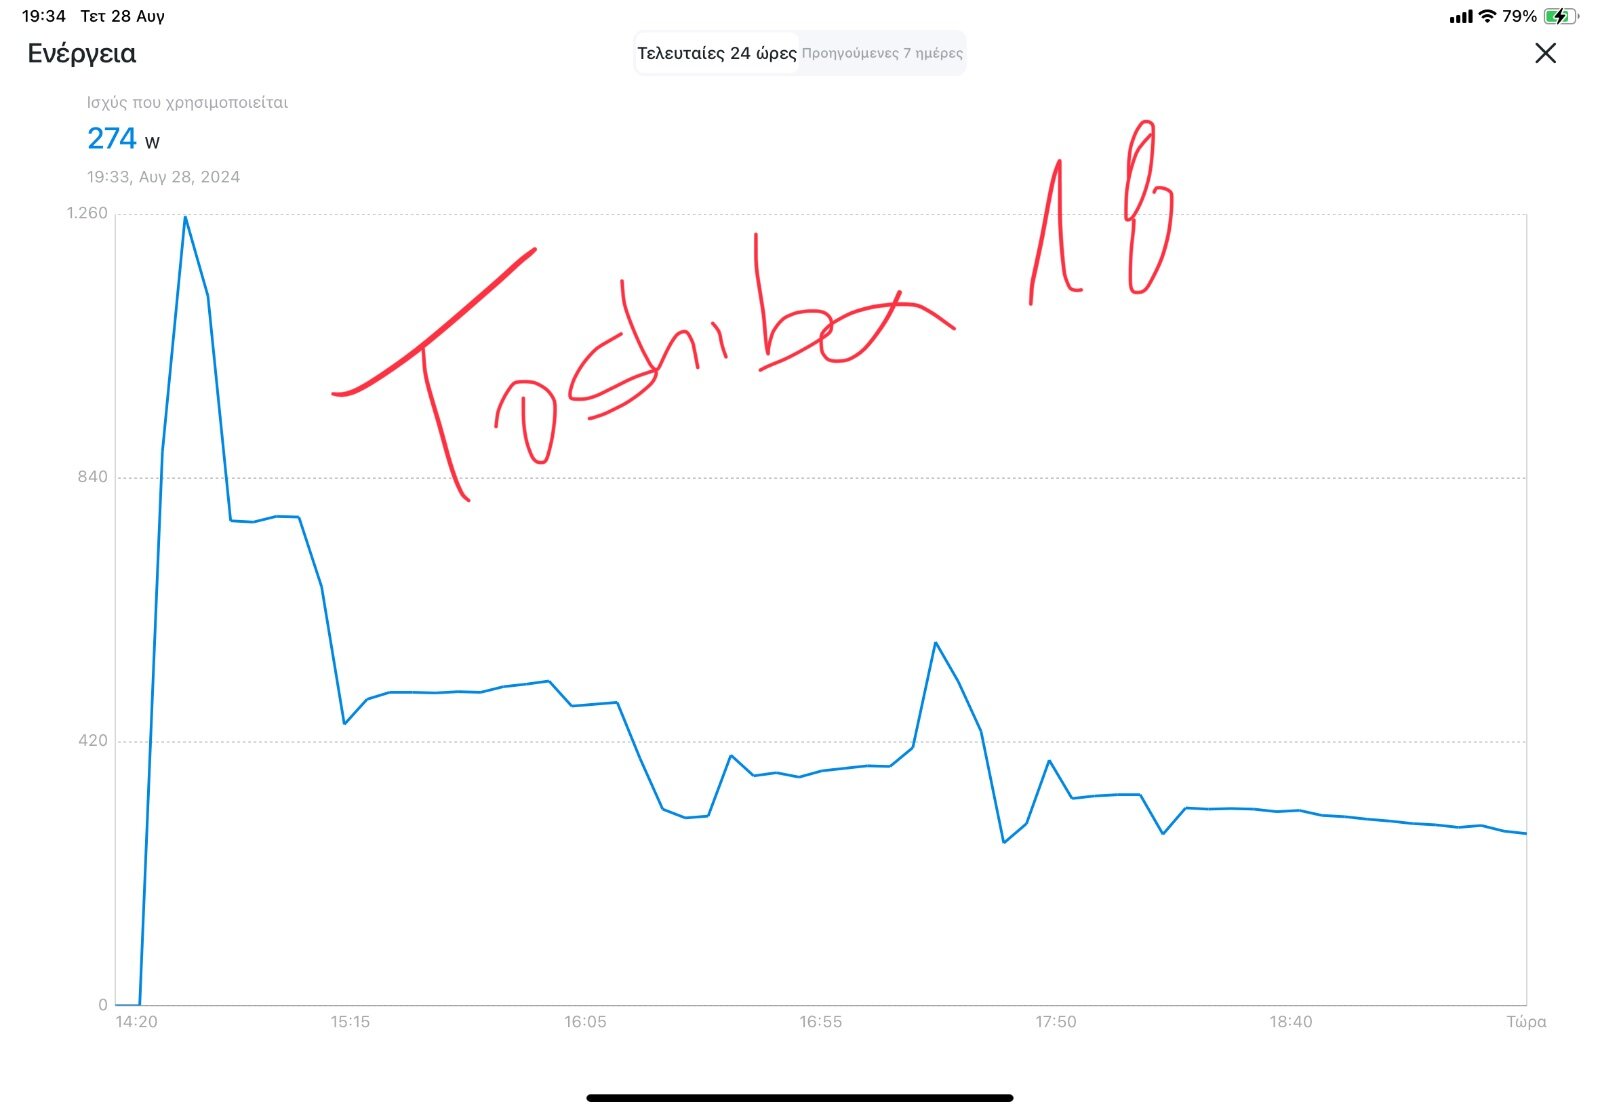Select the 15:15 time axis marker
The height and width of the screenshot is (1112, 1600).
(x=350, y=1021)
